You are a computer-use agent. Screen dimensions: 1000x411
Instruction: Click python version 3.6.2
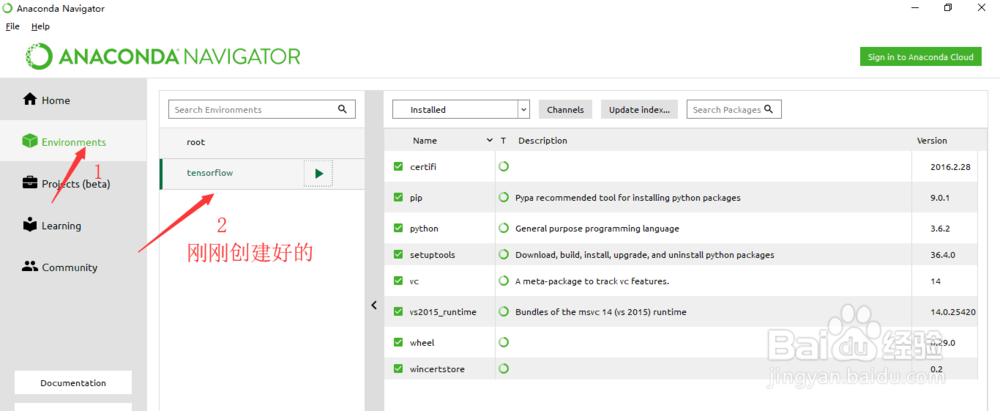click(x=940, y=228)
